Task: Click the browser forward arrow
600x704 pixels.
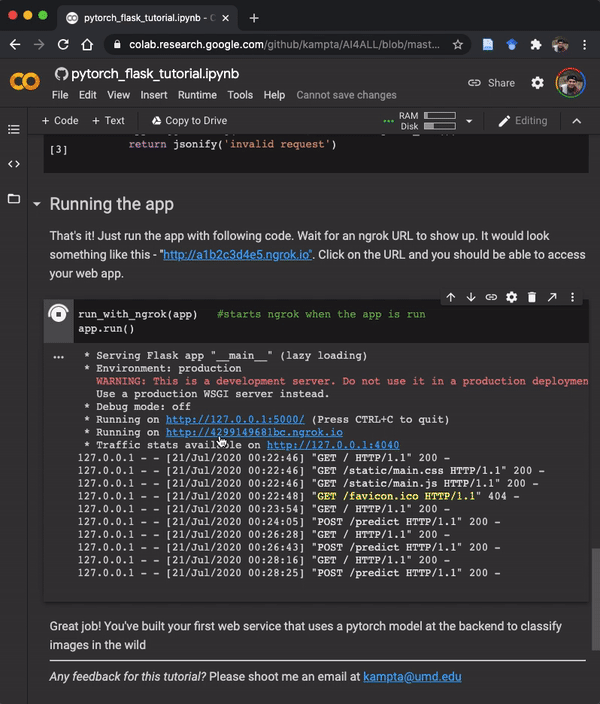Action: [x=39, y=44]
